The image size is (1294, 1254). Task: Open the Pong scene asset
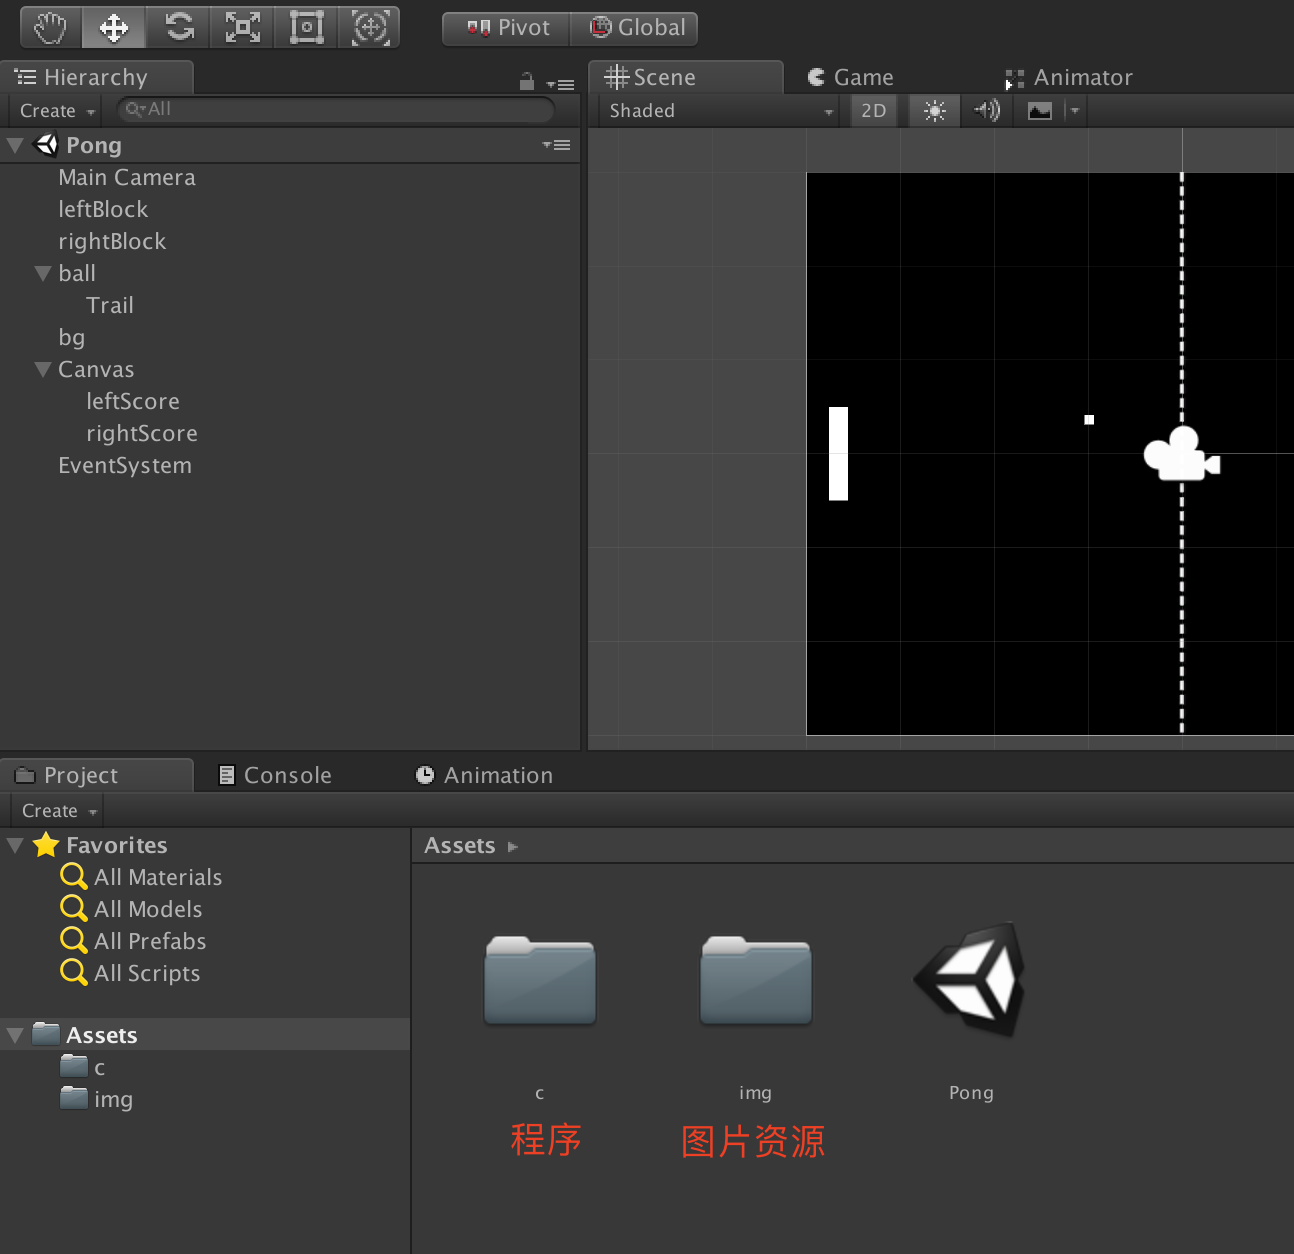tap(969, 980)
